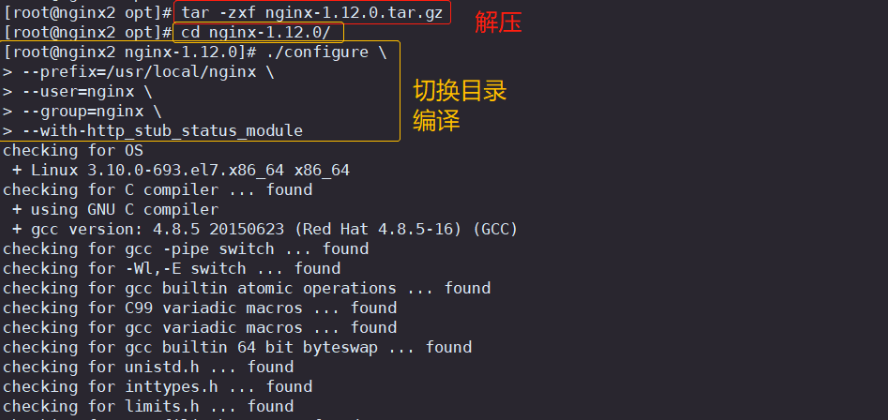This screenshot has width=888, height=420.
Task: Click the "gcc -pipe switch" check line
Action: pyautogui.click(x=186, y=249)
